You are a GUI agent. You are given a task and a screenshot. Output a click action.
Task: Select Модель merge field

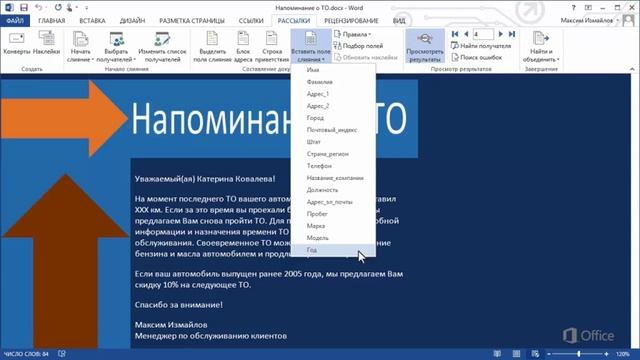(333, 238)
